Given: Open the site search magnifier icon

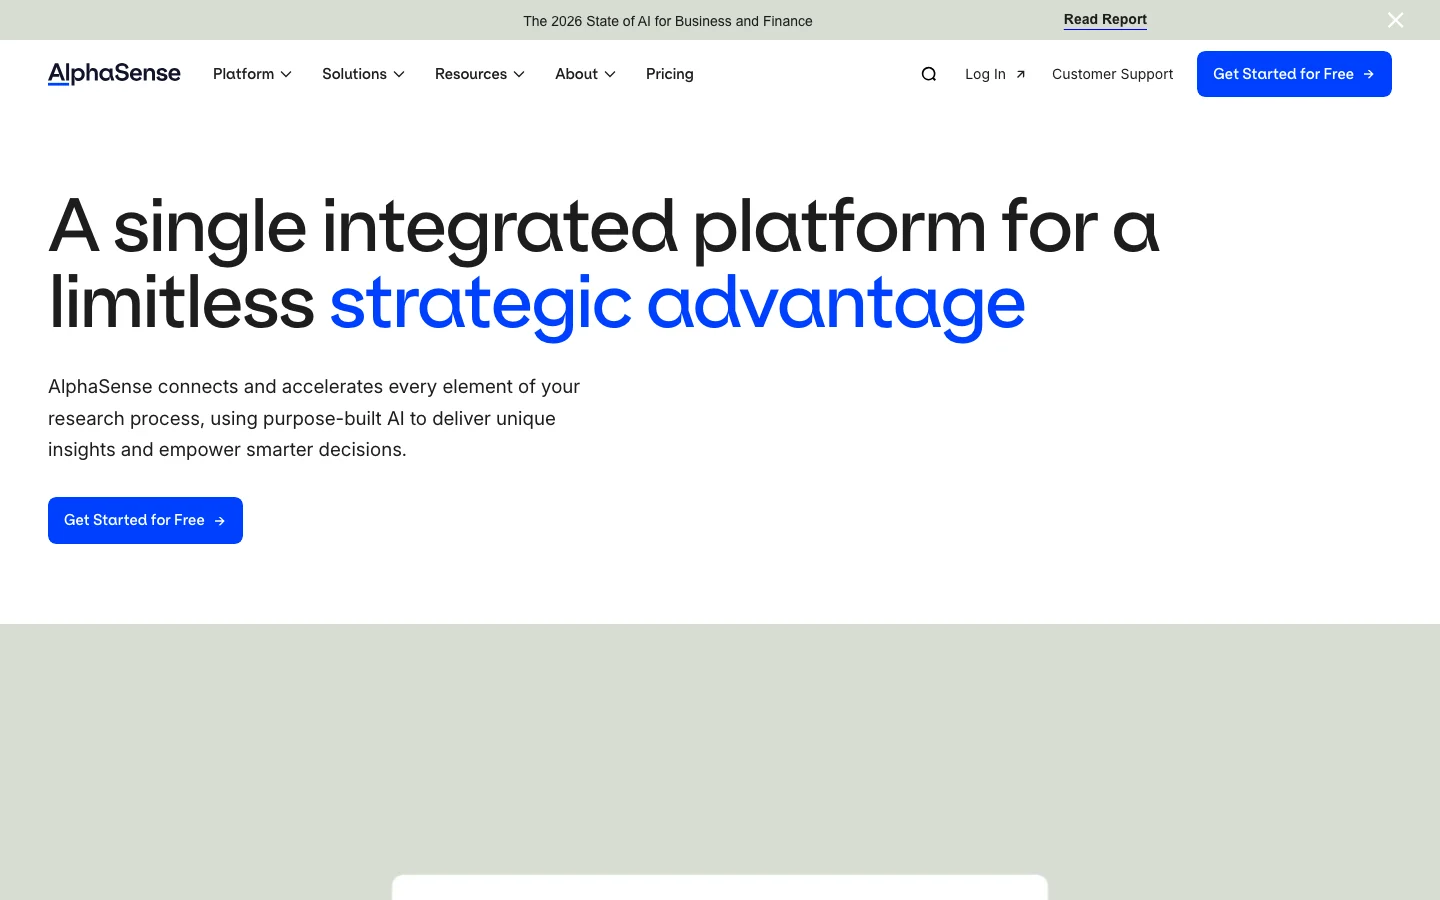Looking at the screenshot, I should tap(929, 74).
